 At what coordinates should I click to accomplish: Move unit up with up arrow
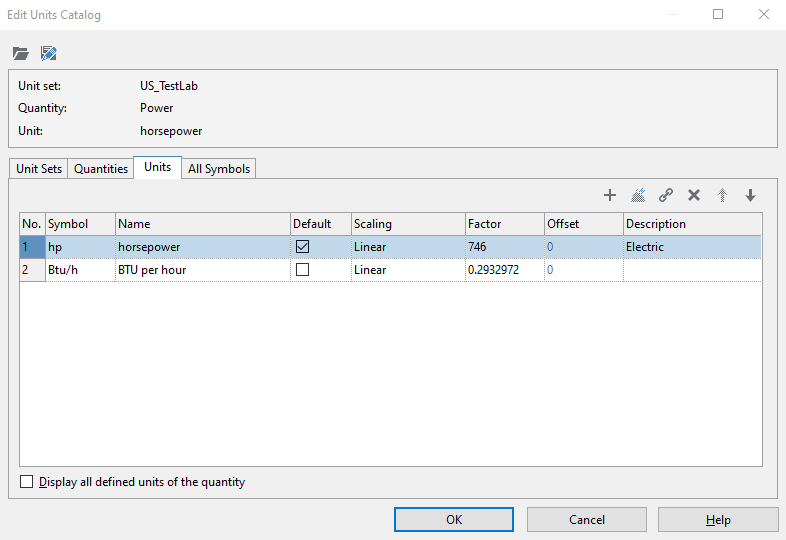(722, 195)
